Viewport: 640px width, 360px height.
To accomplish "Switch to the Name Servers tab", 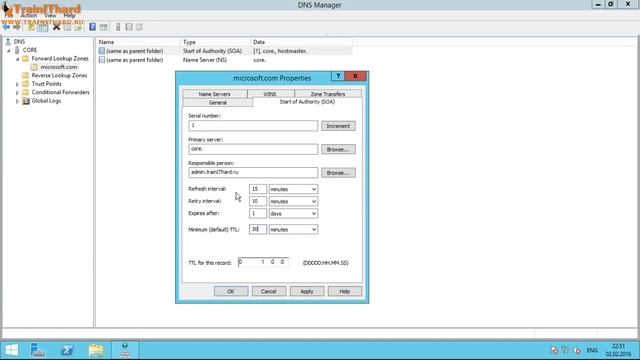I will (214, 94).
